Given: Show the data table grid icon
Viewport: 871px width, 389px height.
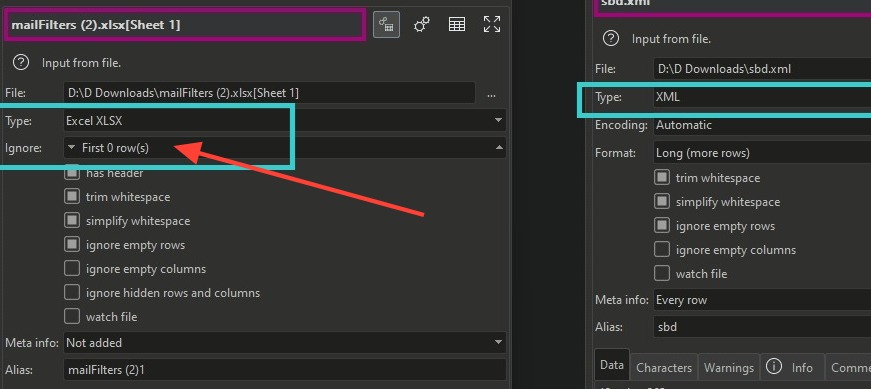Looking at the screenshot, I should pos(457,24).
